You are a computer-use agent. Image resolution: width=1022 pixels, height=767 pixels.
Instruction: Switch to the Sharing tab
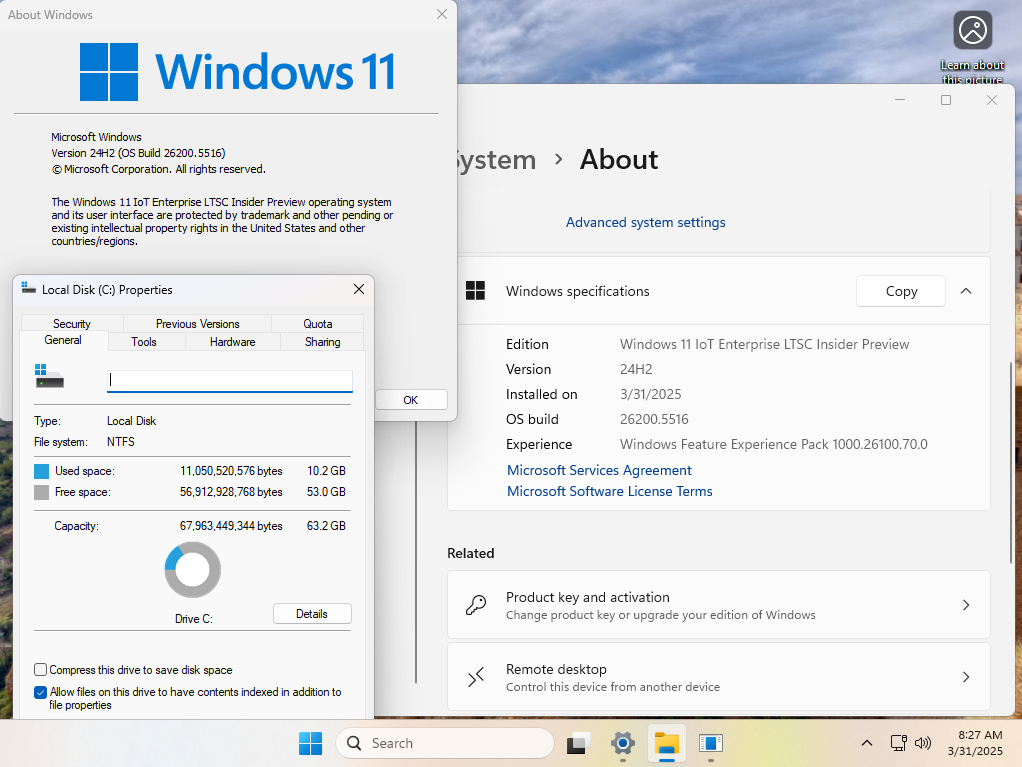coord(322,341)
